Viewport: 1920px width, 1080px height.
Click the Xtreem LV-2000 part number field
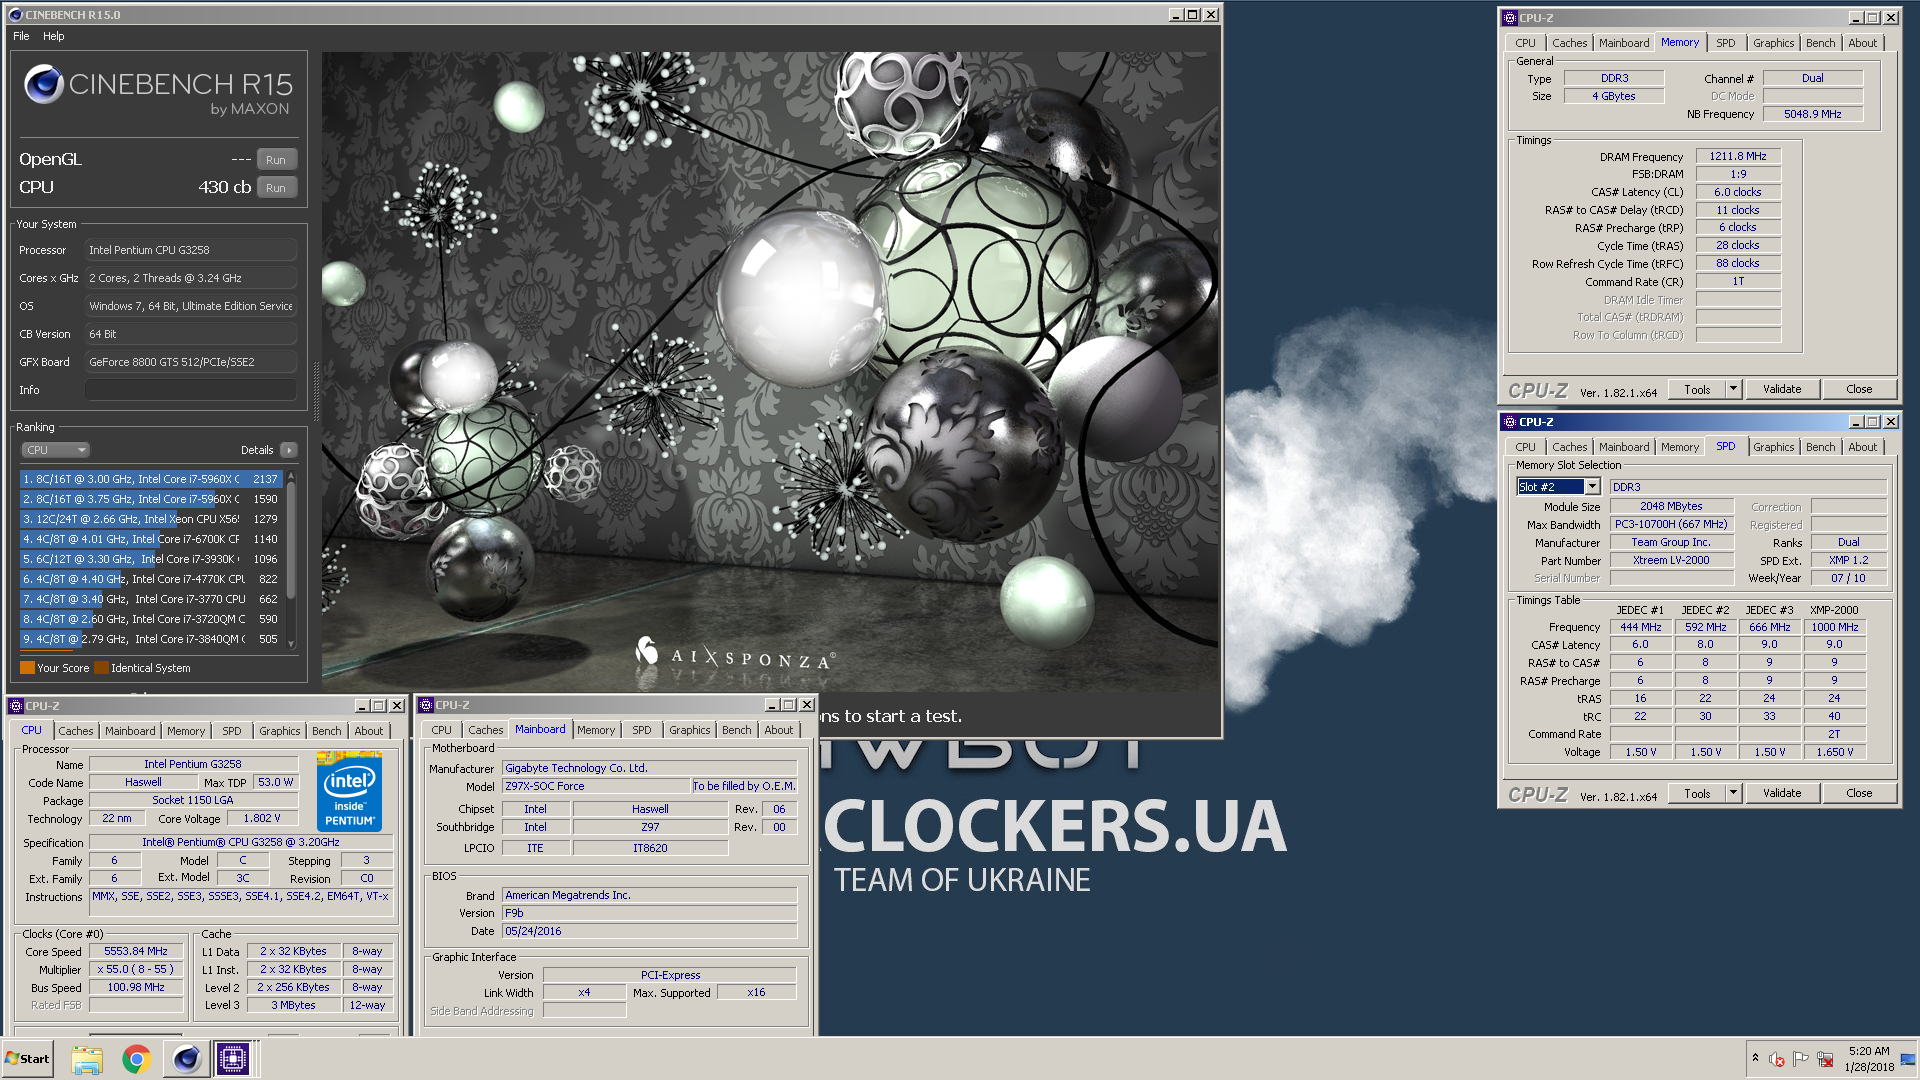coord(1671,560)
